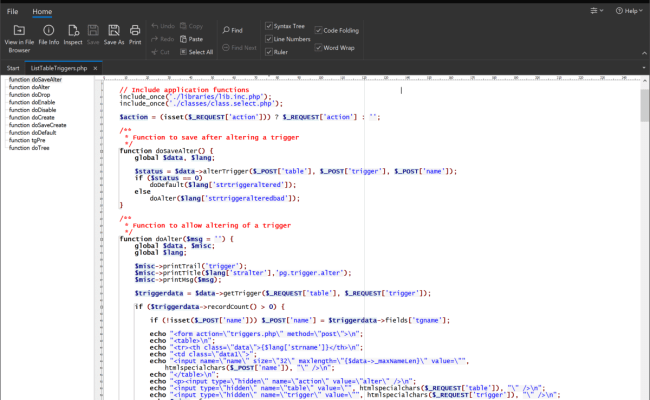Open the File menu
Image resolution: width=650 pixels, height=400 pixels.
pos(12,12)
